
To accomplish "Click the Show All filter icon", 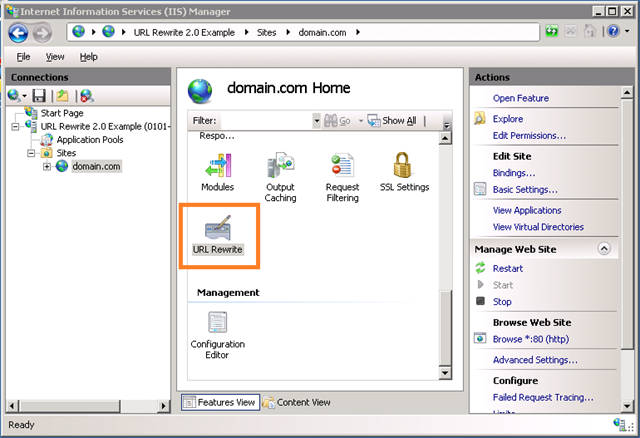I will pos(373,120).
